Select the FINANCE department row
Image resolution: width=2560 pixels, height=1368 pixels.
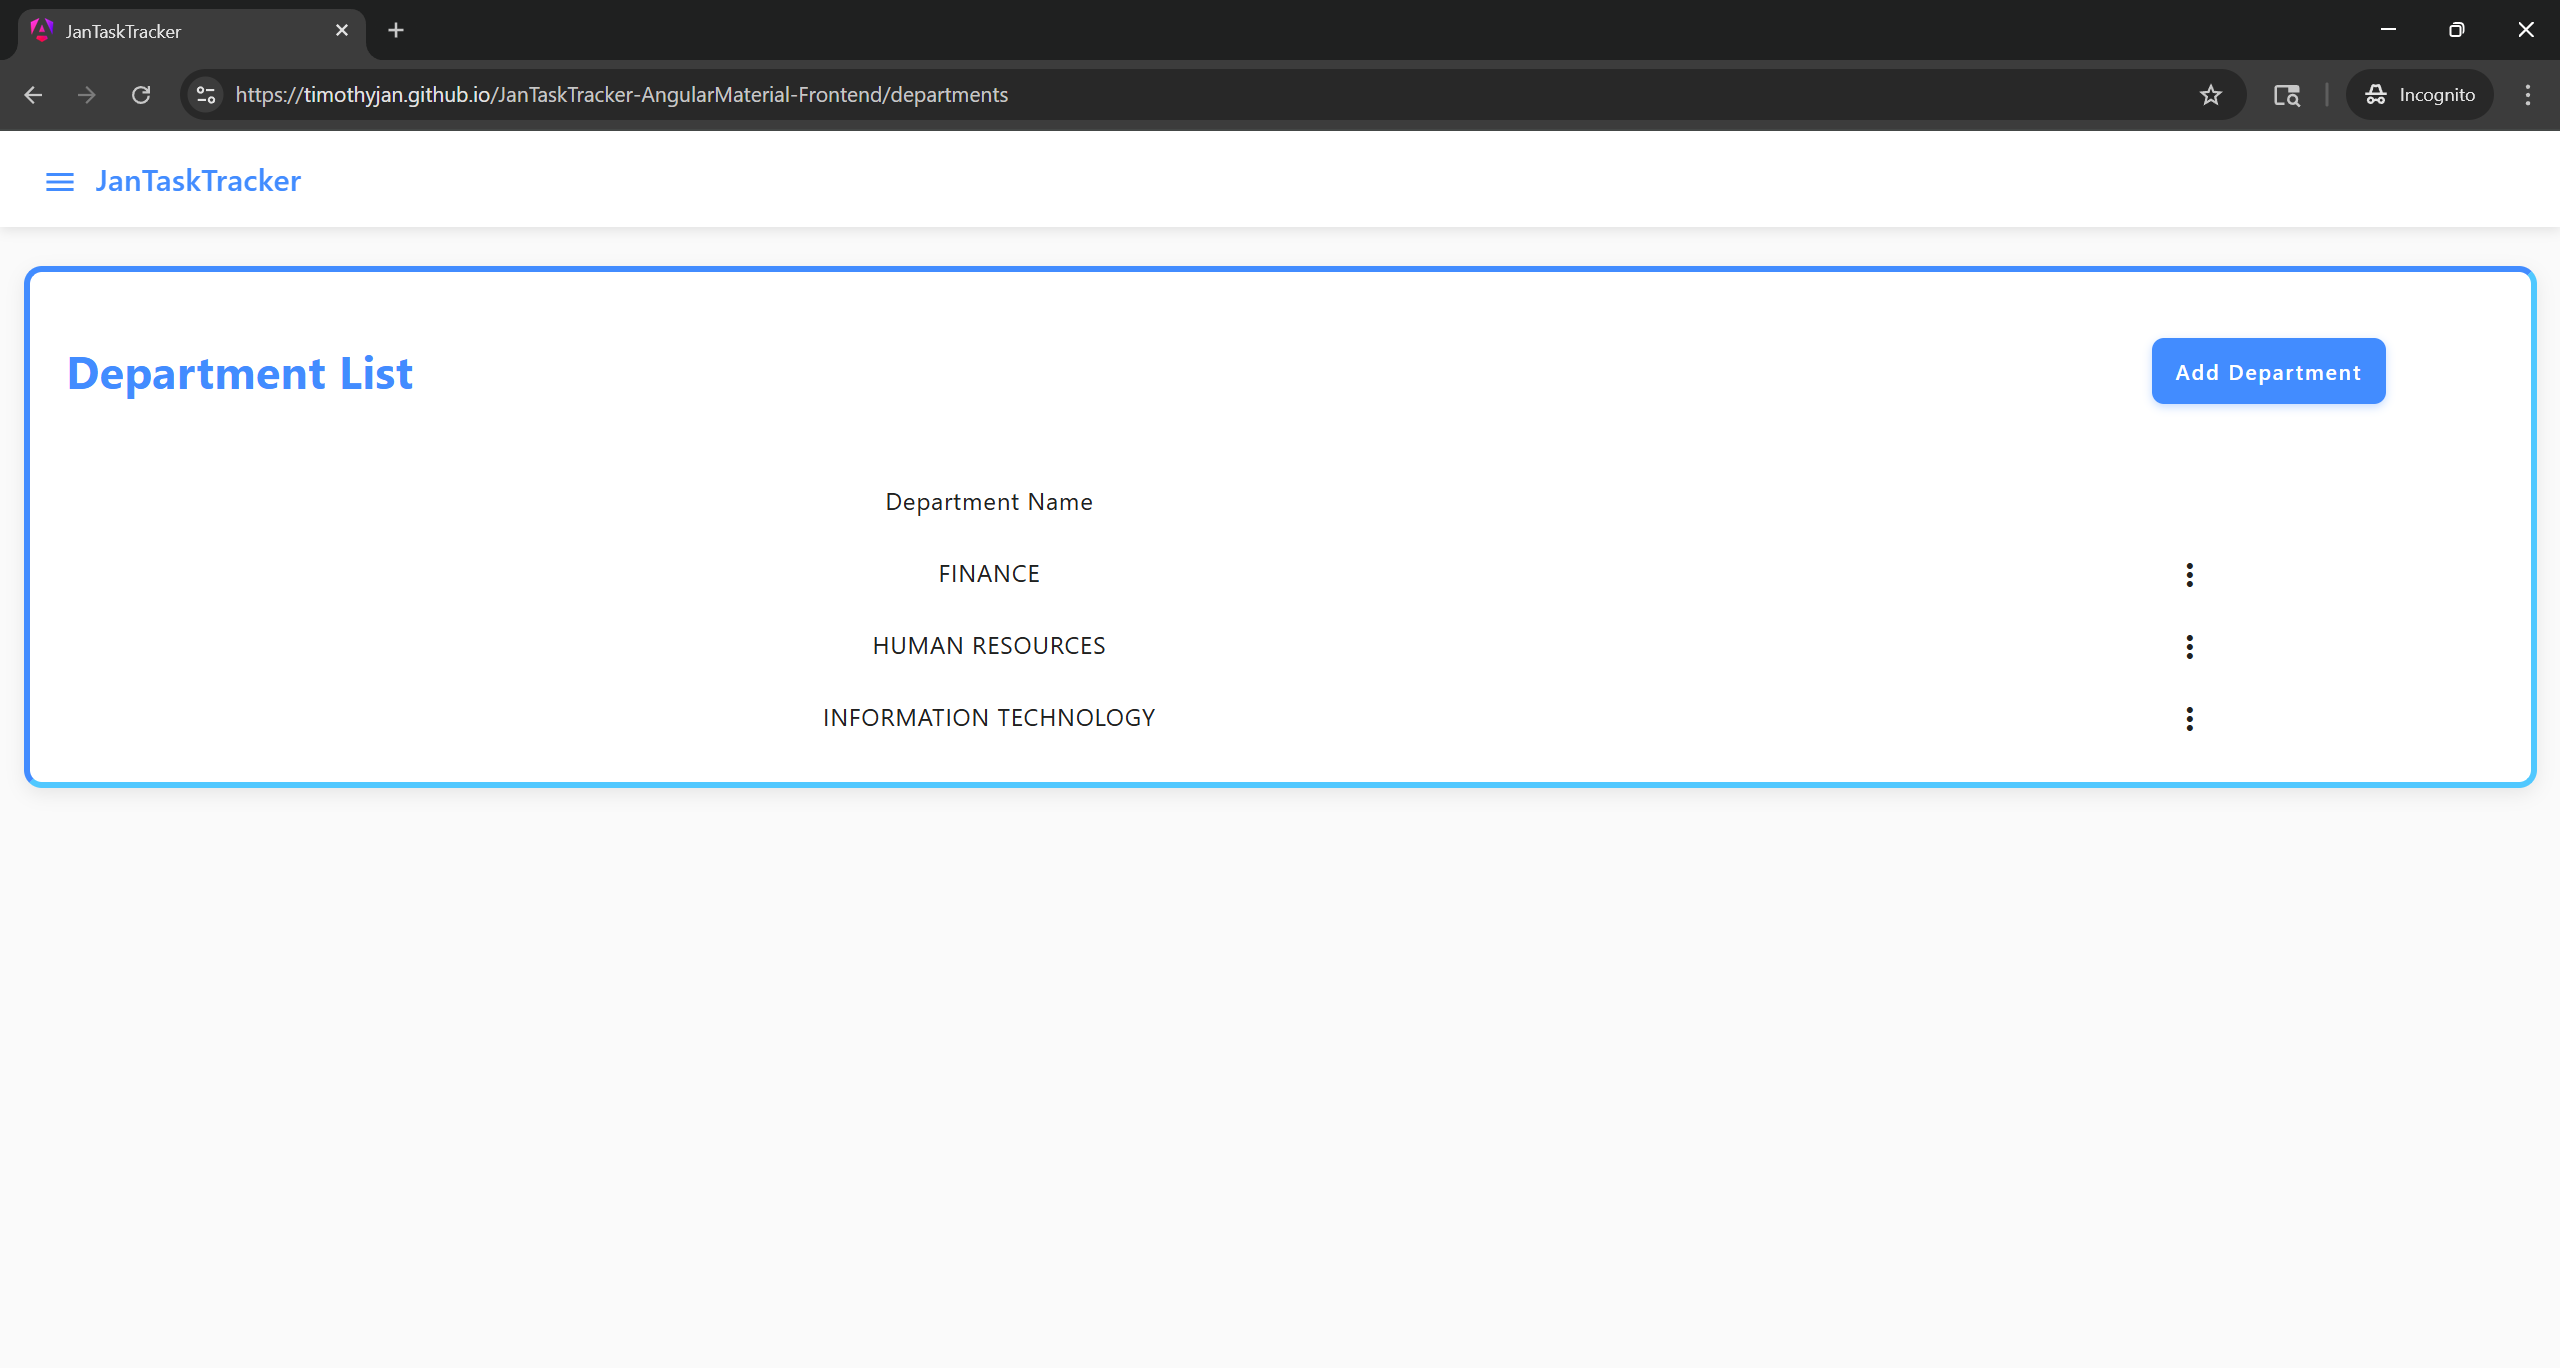[988, 574]
